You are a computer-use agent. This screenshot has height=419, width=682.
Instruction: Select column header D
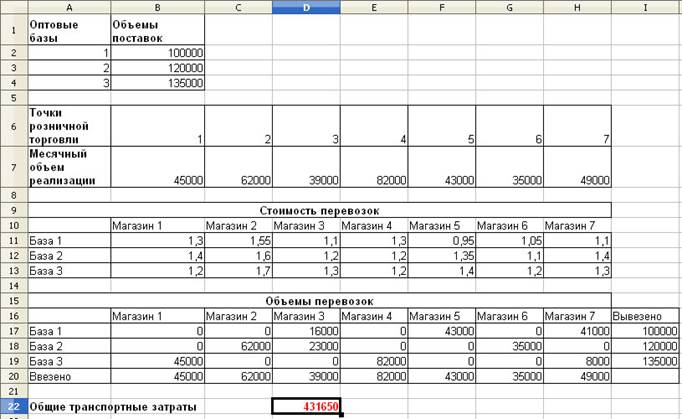click(x=306, y=7)
